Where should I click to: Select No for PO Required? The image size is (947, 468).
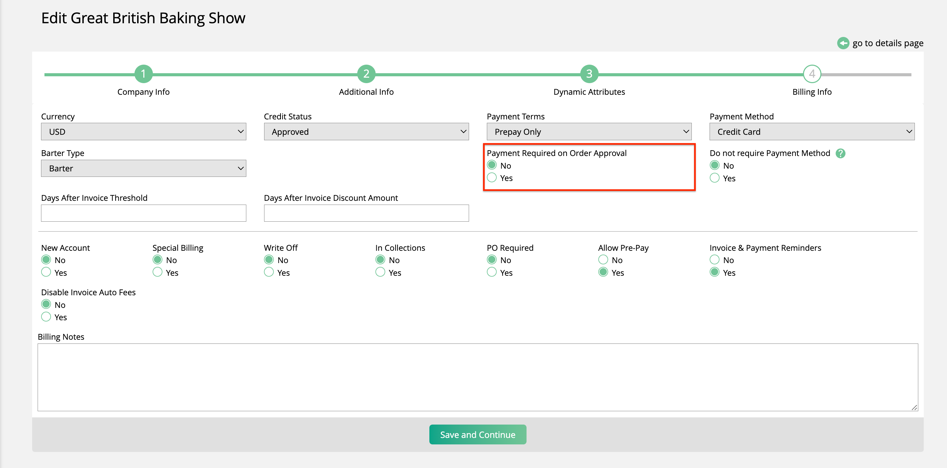[x=492, y=260]
